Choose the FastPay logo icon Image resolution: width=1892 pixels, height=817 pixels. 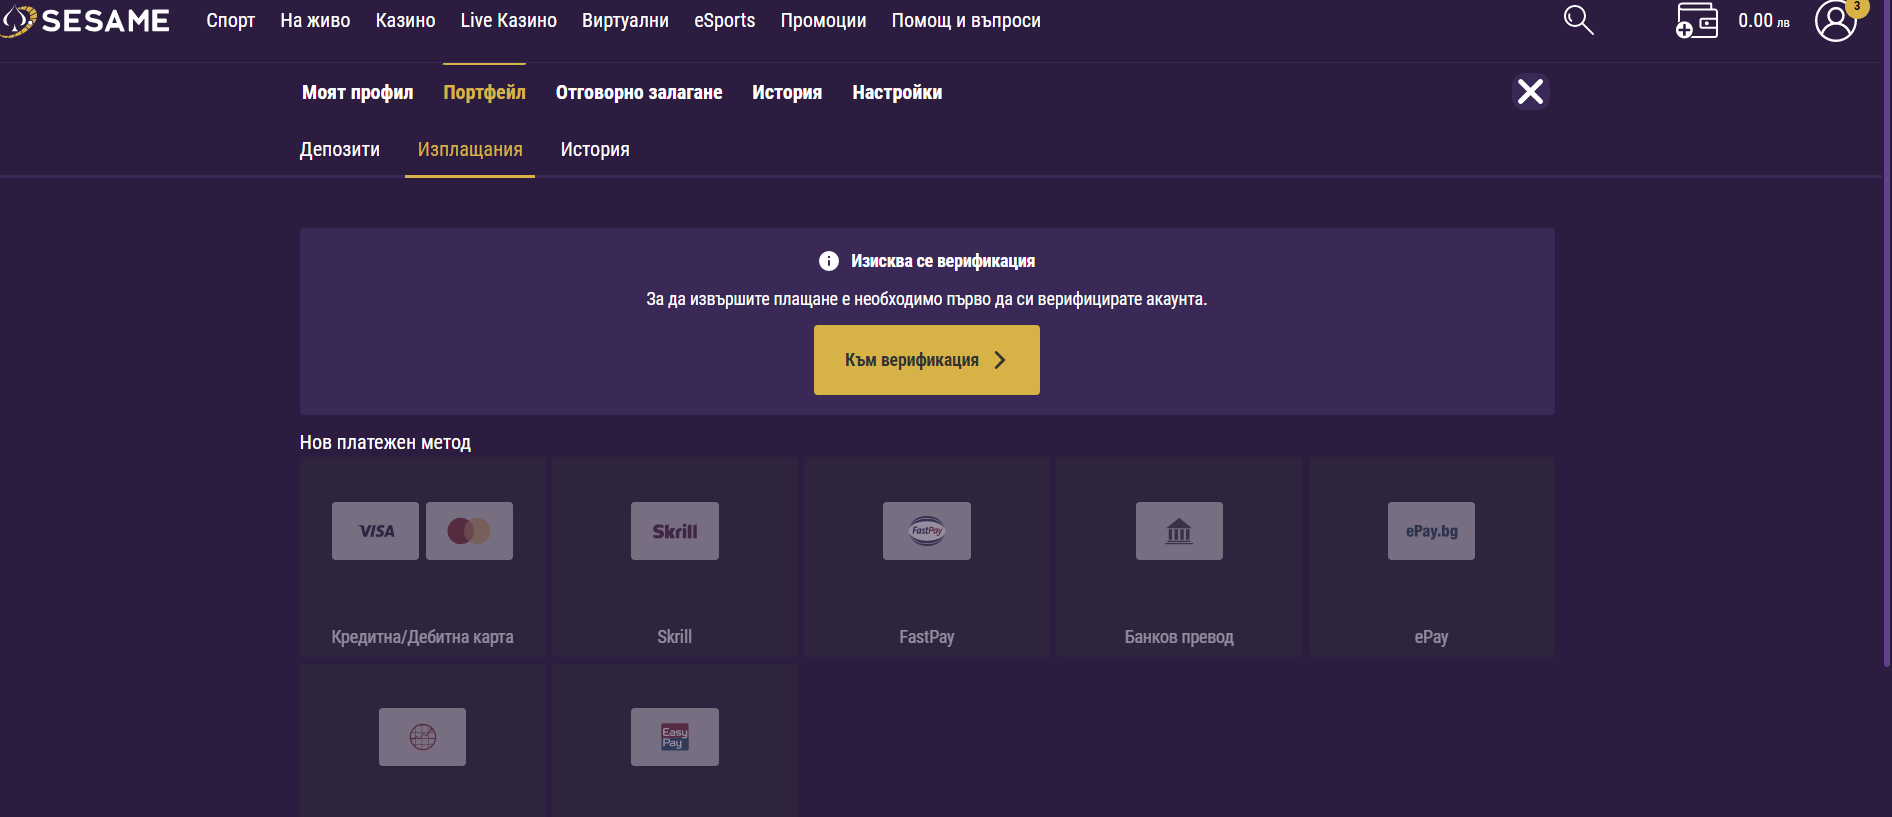pyautogui.click(x=927, y=531)
